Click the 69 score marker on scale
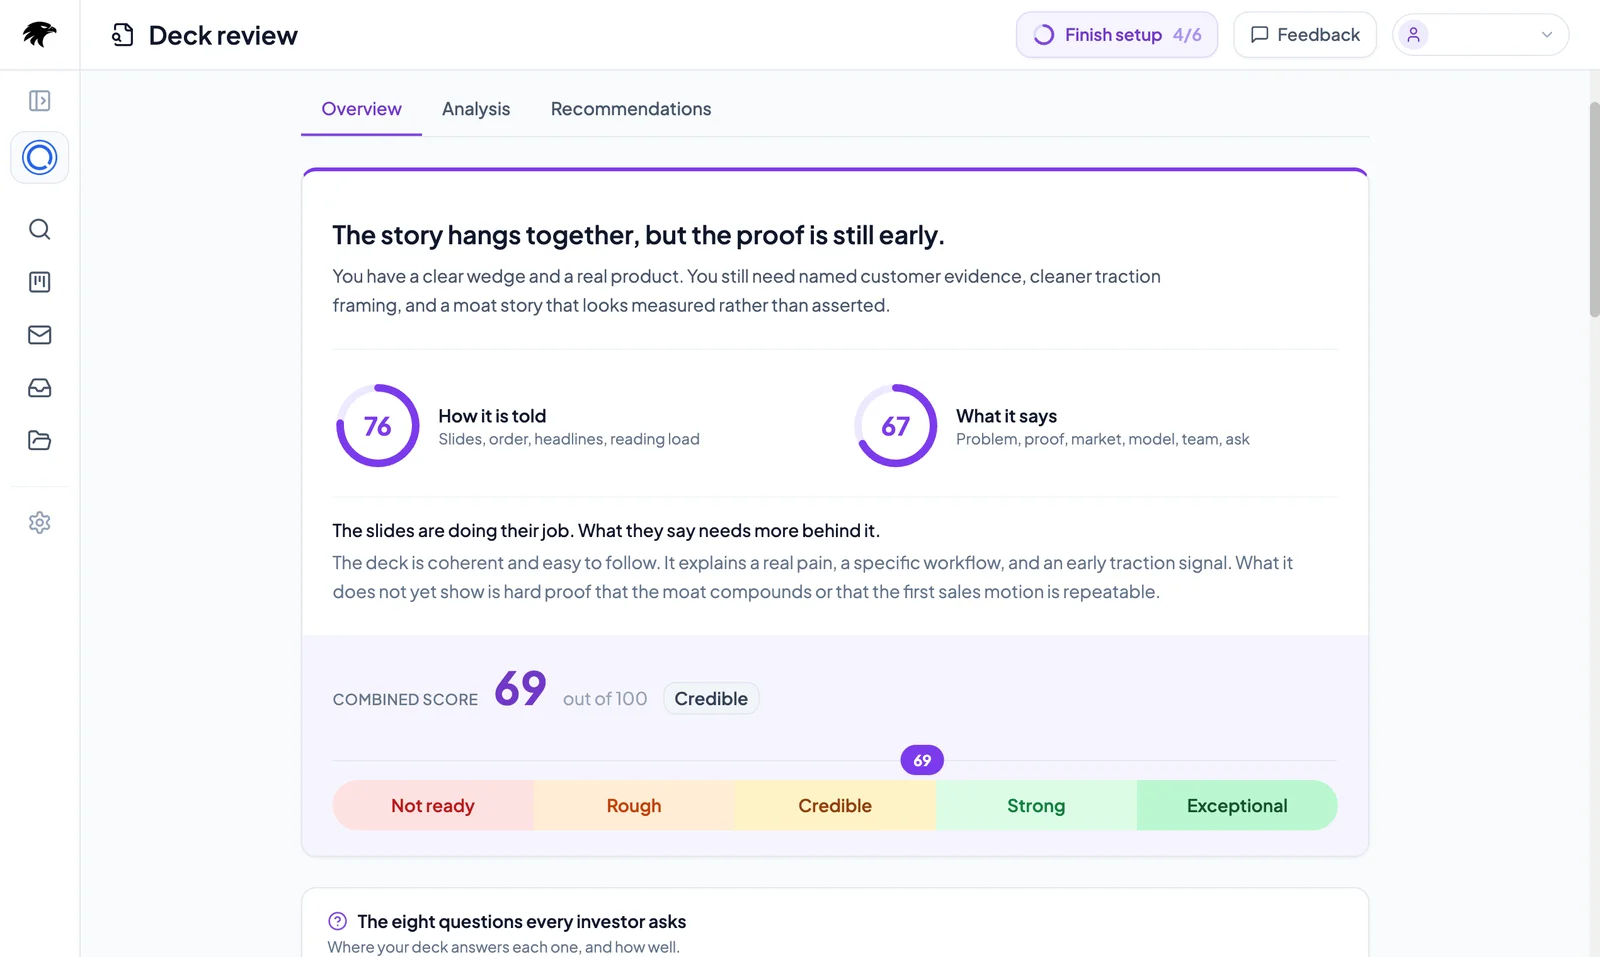The width and height of the screenshot is (1600, 957). 922,760
